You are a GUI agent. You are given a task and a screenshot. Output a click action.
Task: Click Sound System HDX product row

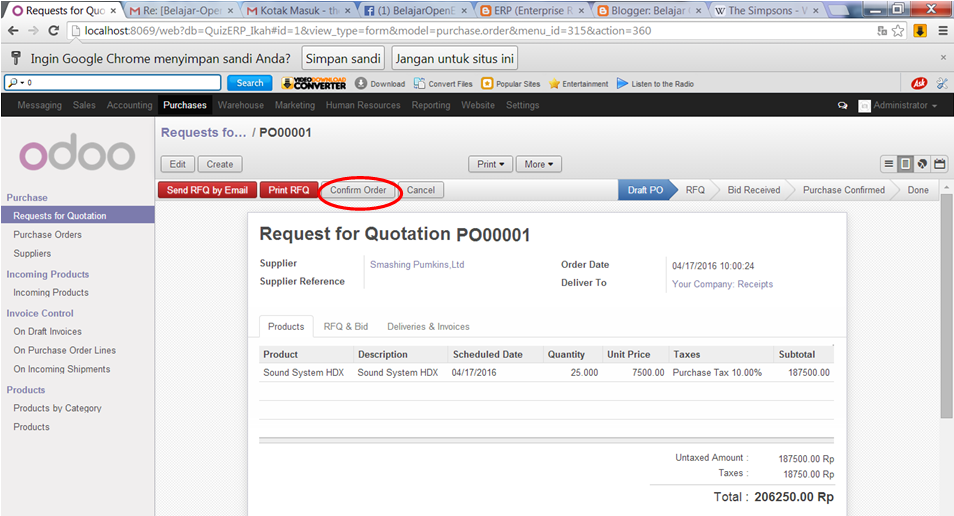[x=546, y=372]
